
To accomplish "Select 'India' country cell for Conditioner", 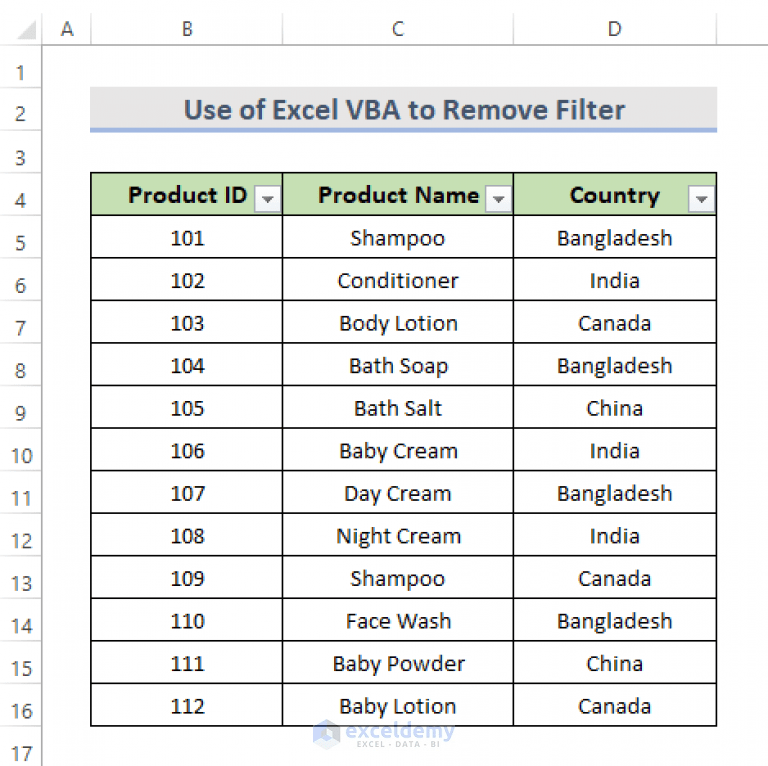I will tap(615, 280).
